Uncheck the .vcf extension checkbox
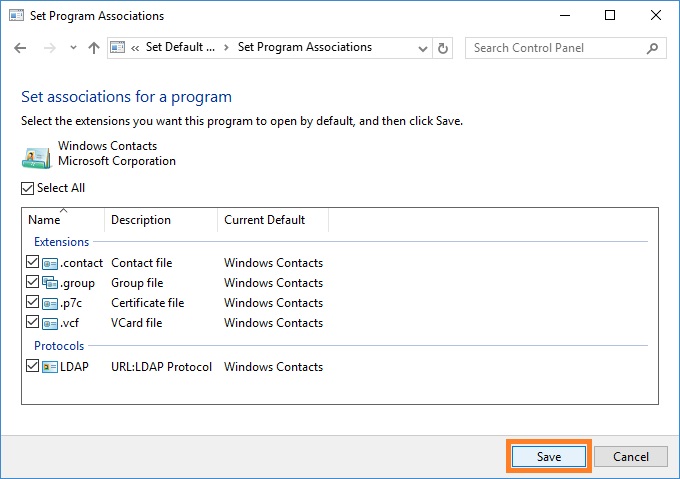The image size is (680, 479). pyautogui.click(x=32, y=322)
